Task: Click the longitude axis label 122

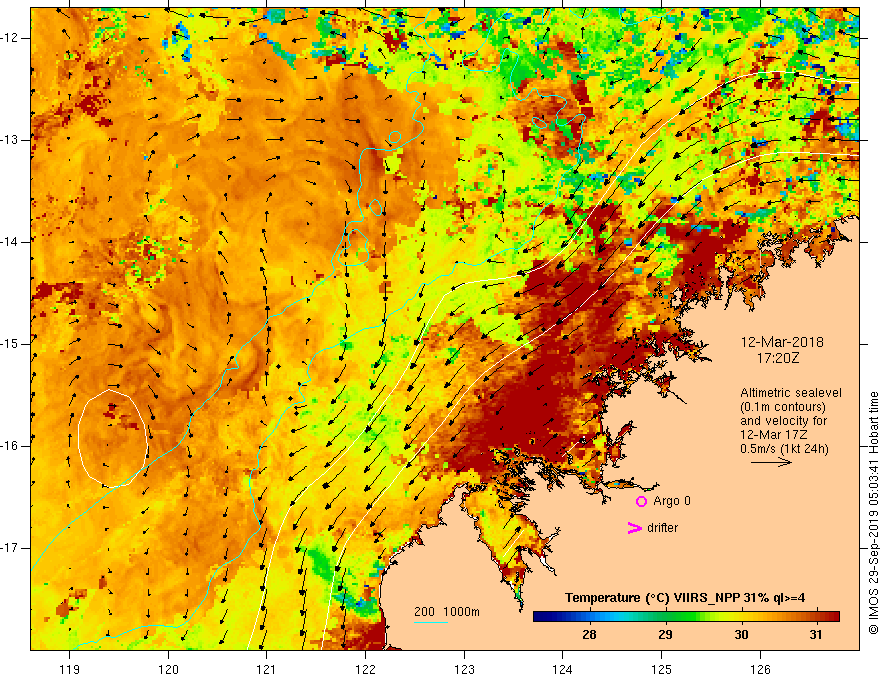Action: tap(365, 669)
